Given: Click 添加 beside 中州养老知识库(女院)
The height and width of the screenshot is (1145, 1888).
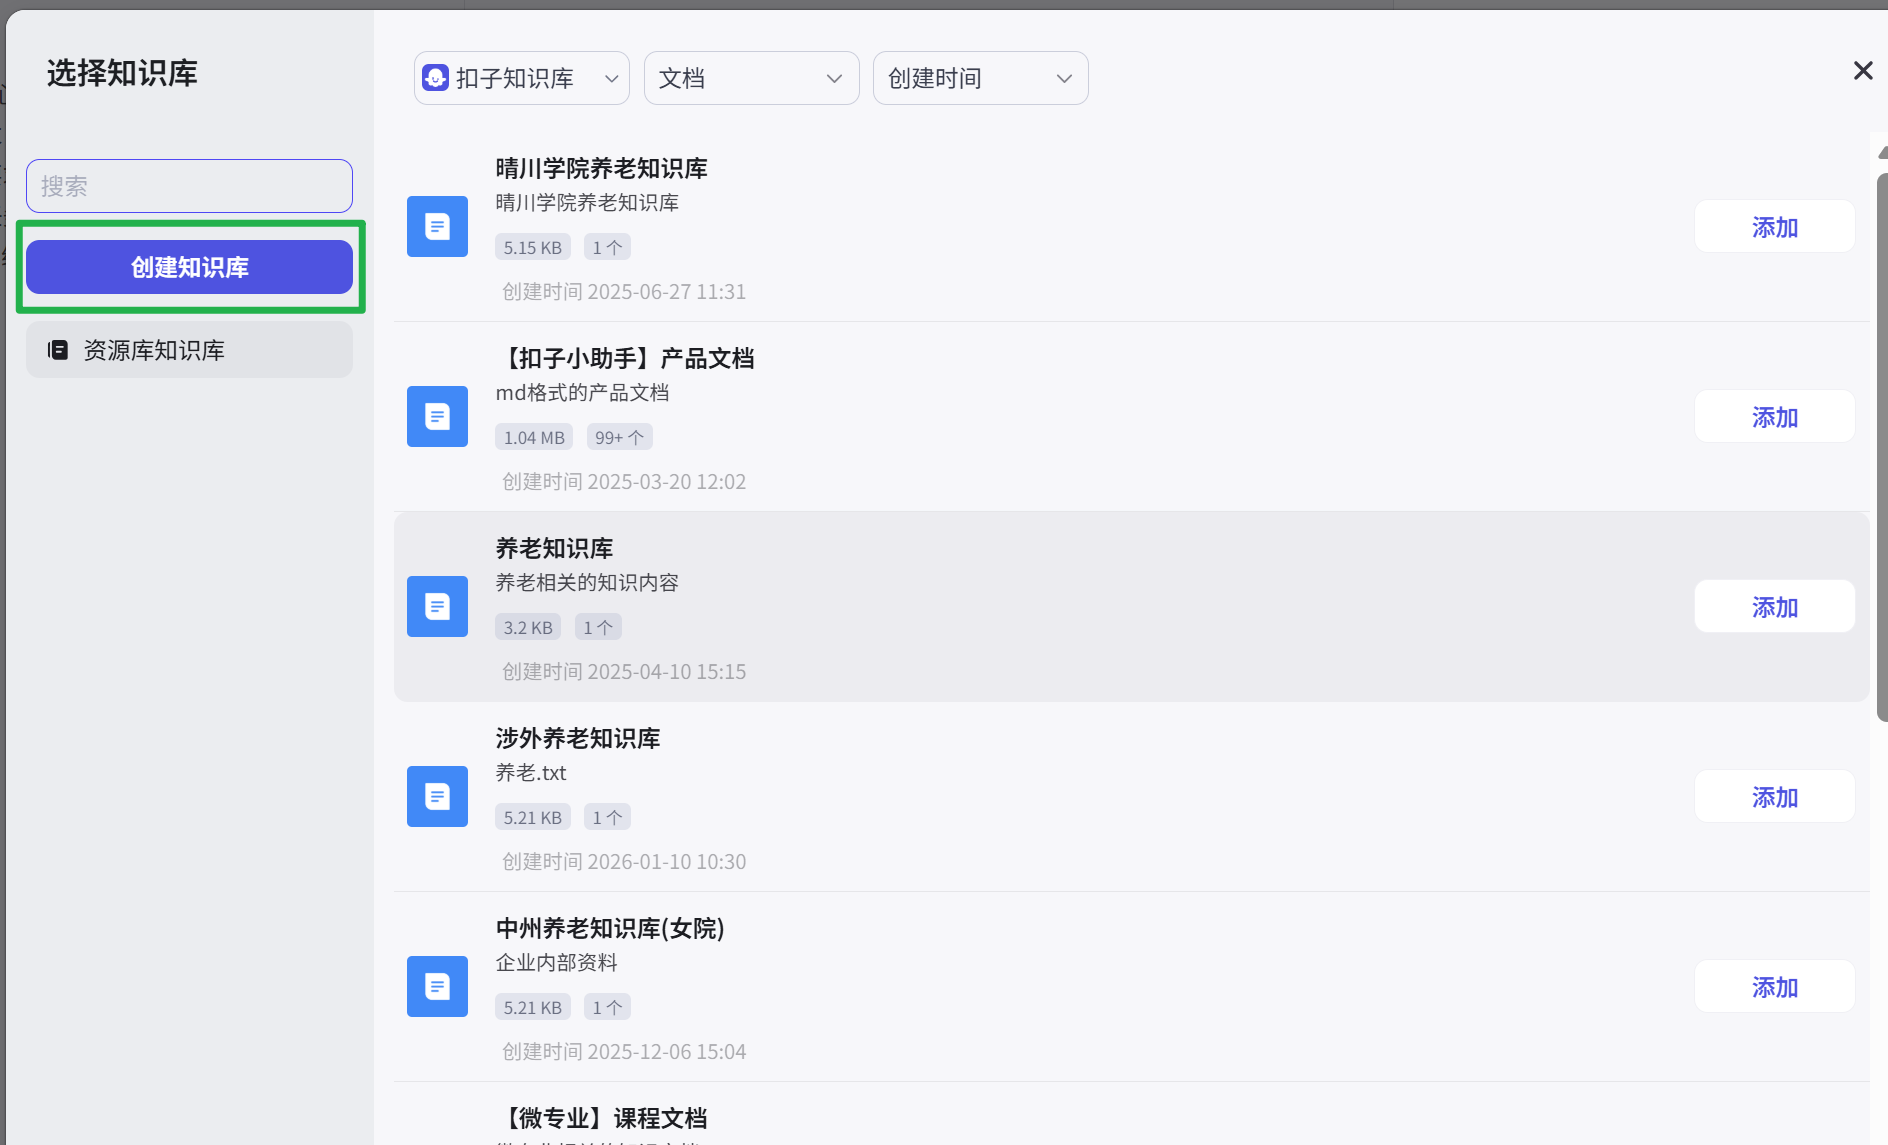Looking at the screenshot, I should coord(1774,986).
